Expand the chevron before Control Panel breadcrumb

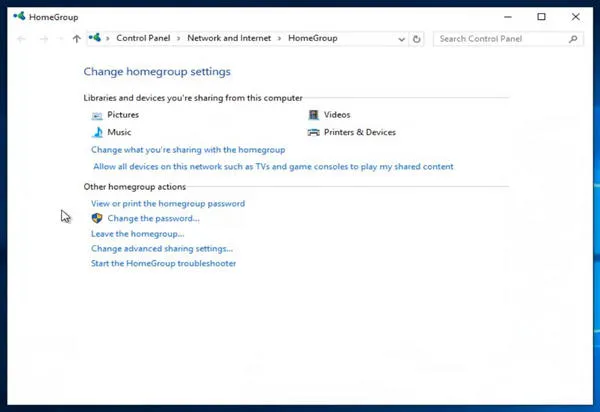click(x=108, y=38)
